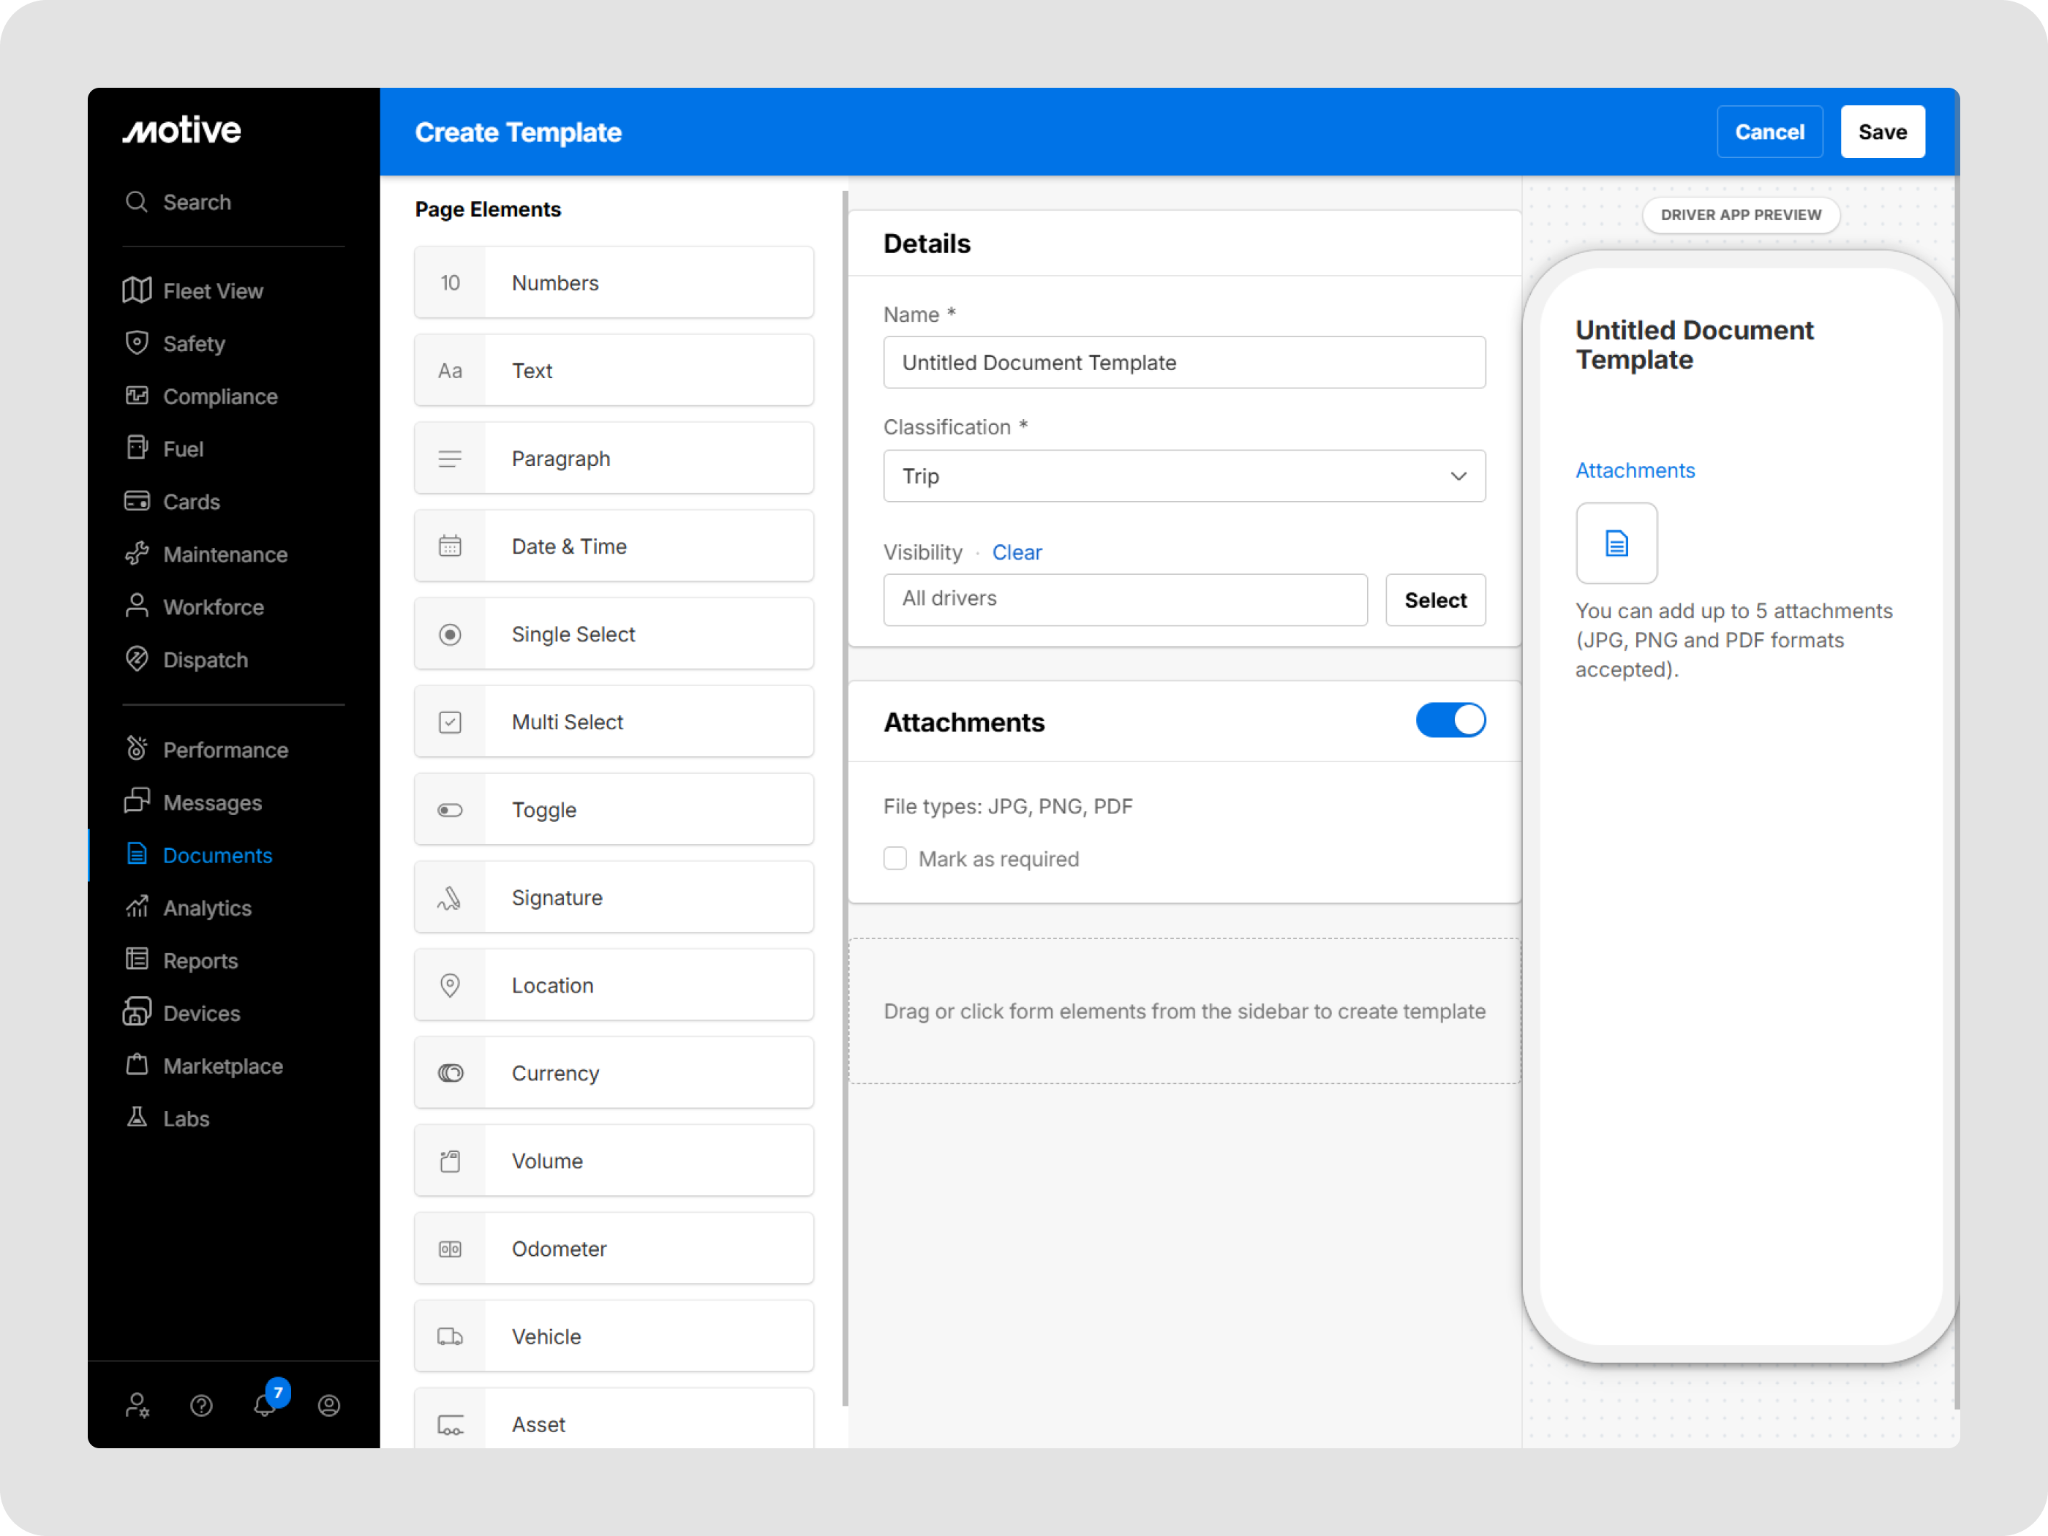Screen dimensions: 2048x1536
Task: Navigate to Workforce
Action: click(x=213, y=607)
